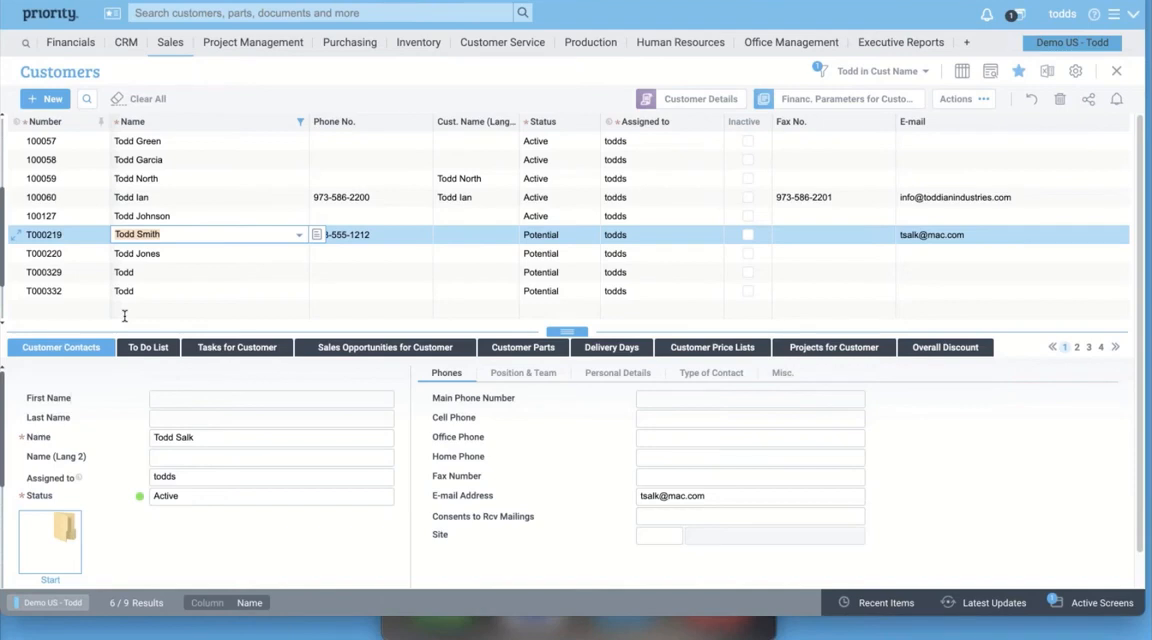Toggle Inactive checkbox for Todd Green

[x=747, y=141]
